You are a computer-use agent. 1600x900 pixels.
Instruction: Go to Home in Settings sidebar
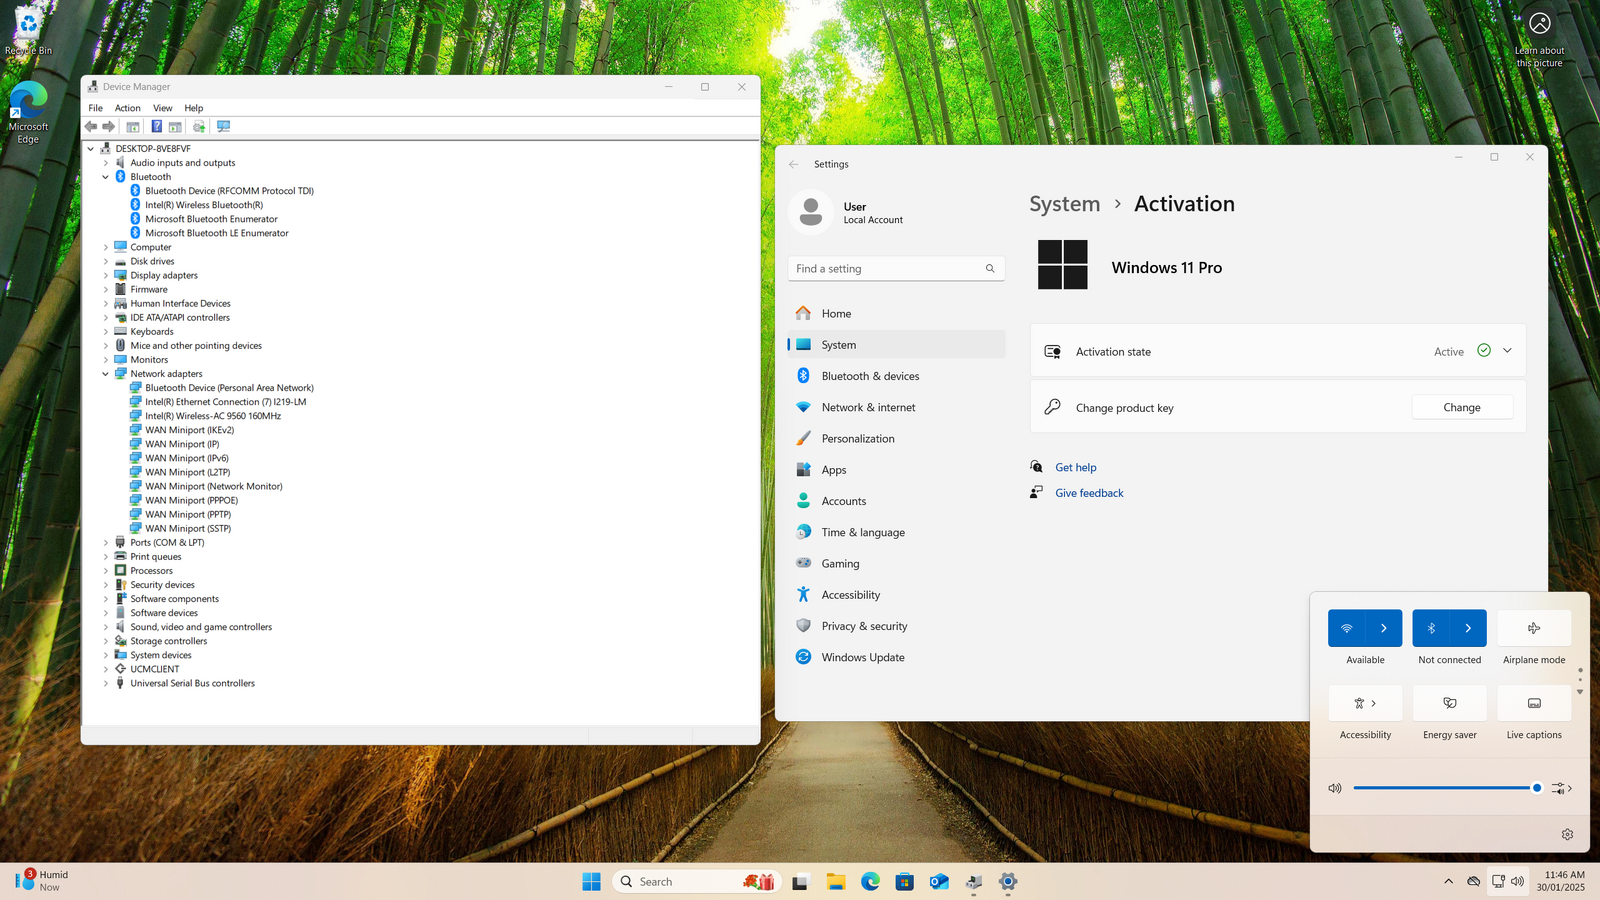897,313
